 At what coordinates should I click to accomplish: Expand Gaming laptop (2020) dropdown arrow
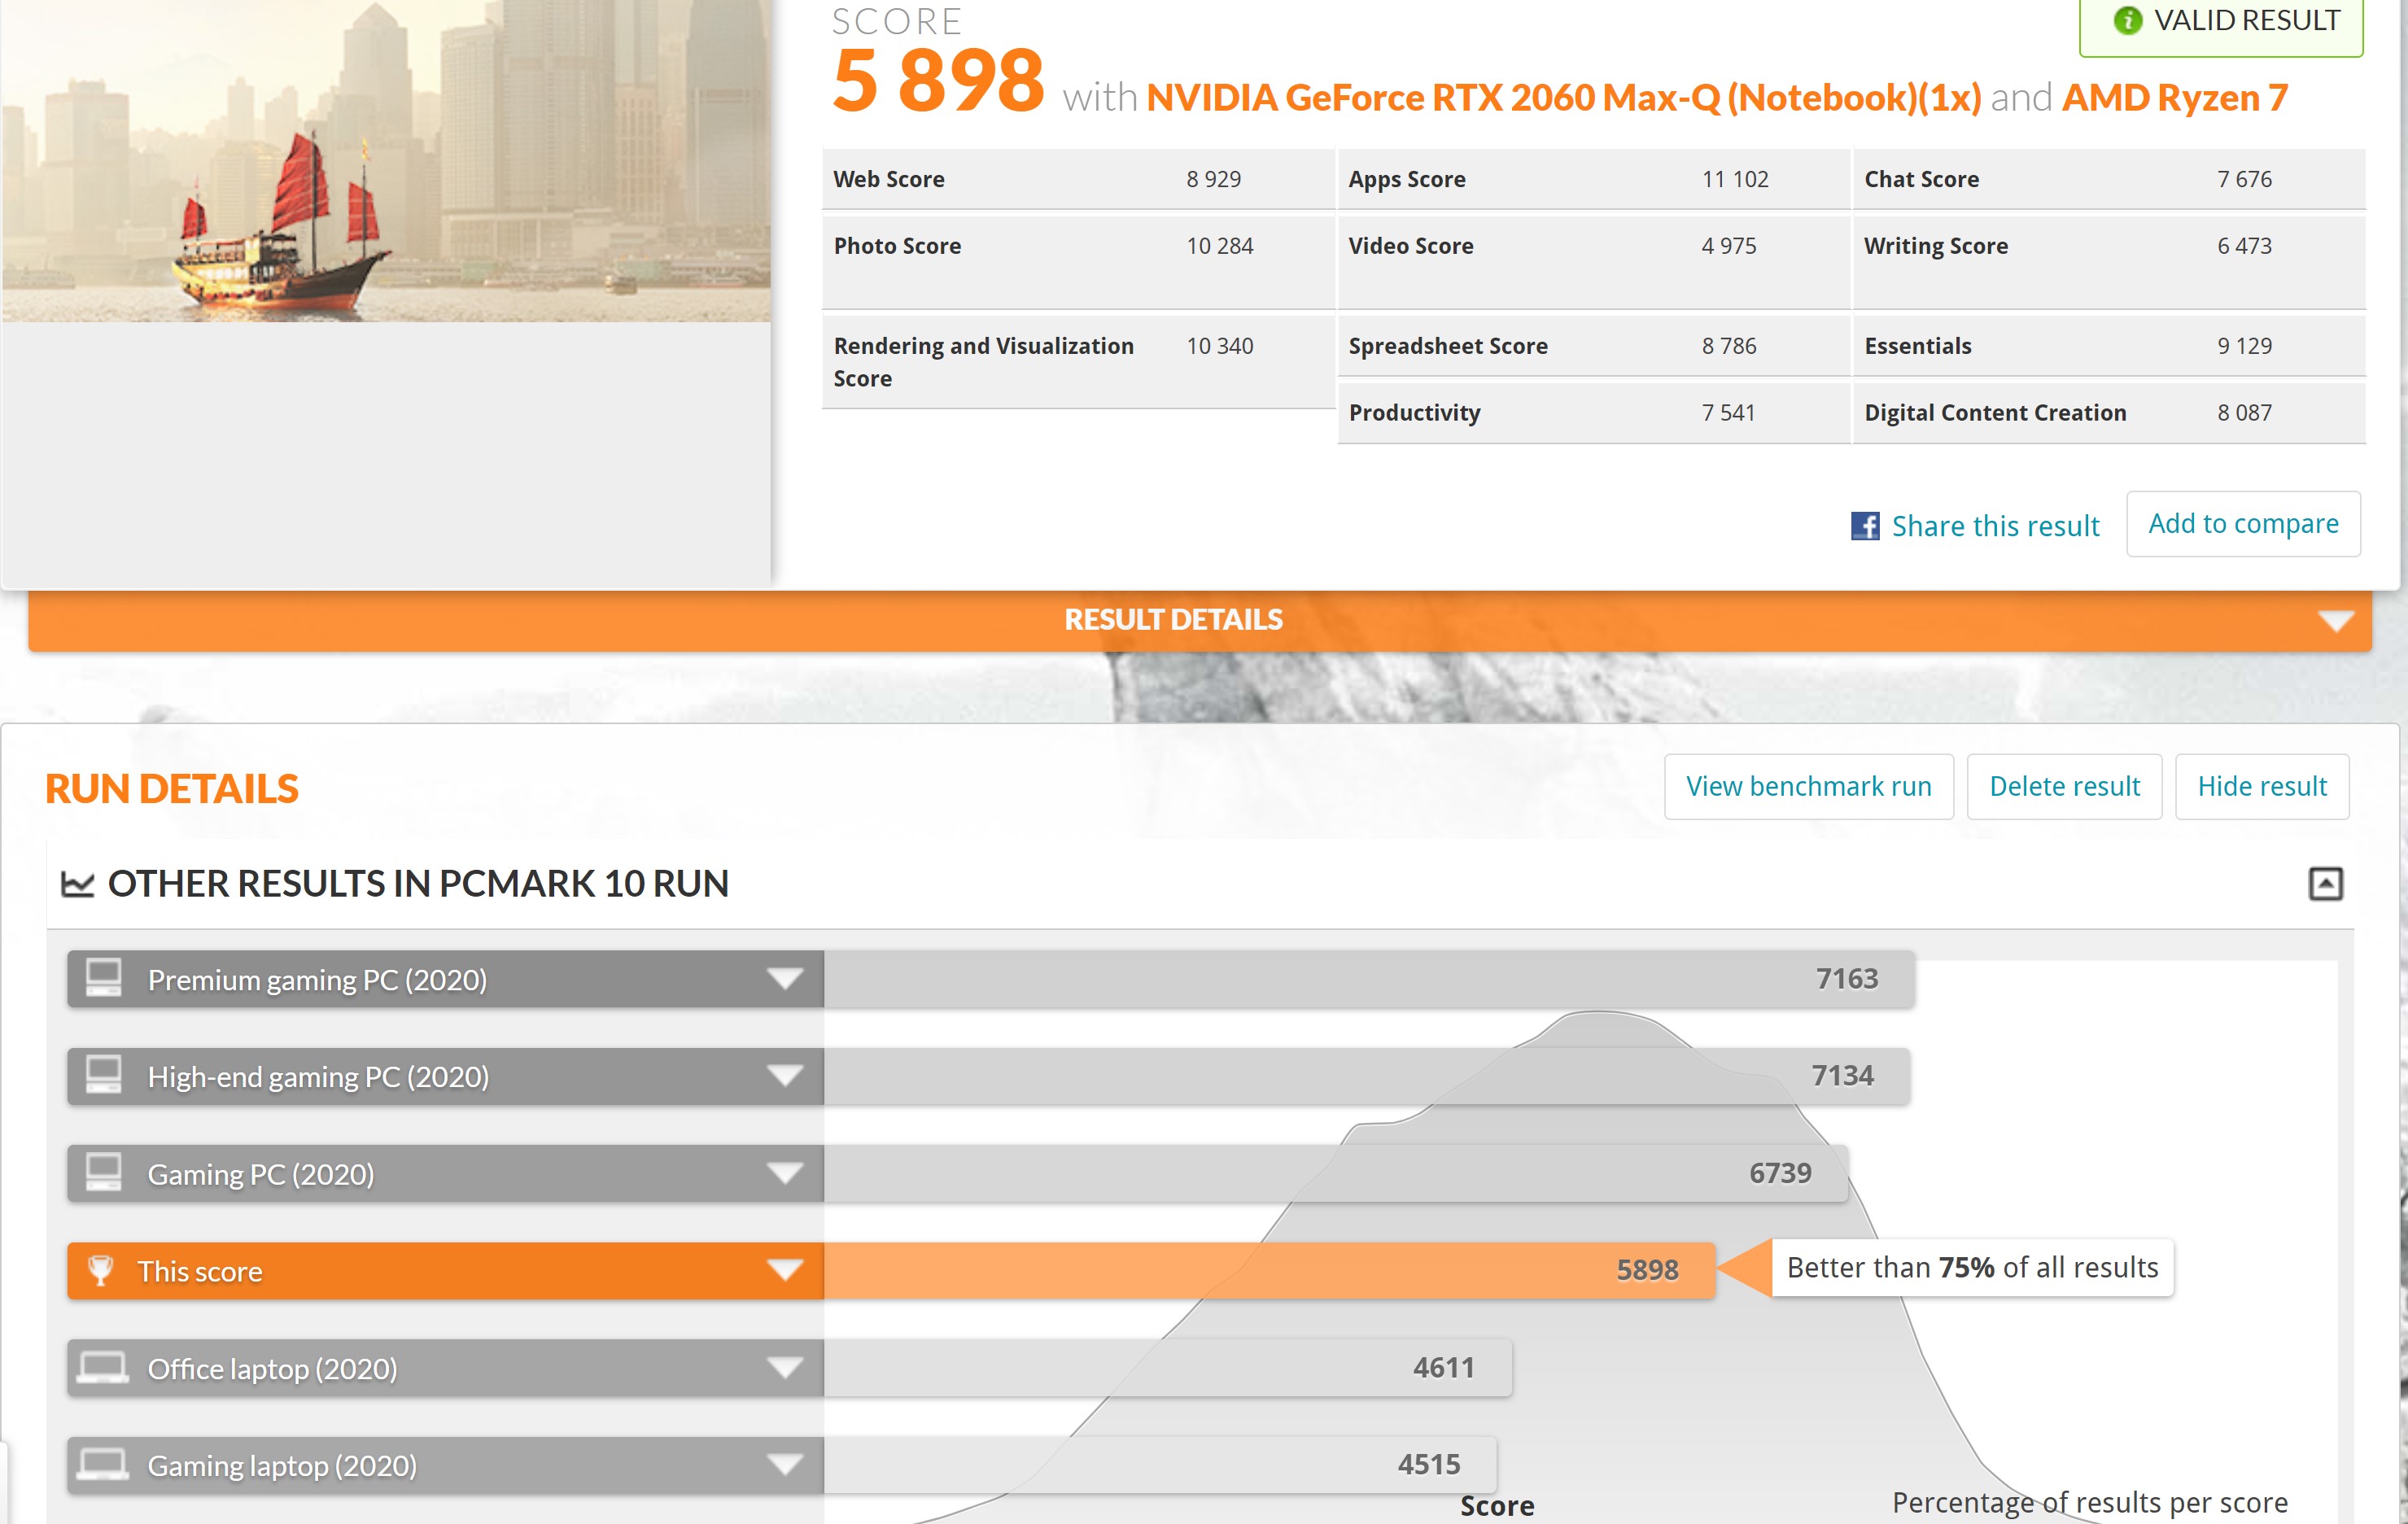point(785,1464)
